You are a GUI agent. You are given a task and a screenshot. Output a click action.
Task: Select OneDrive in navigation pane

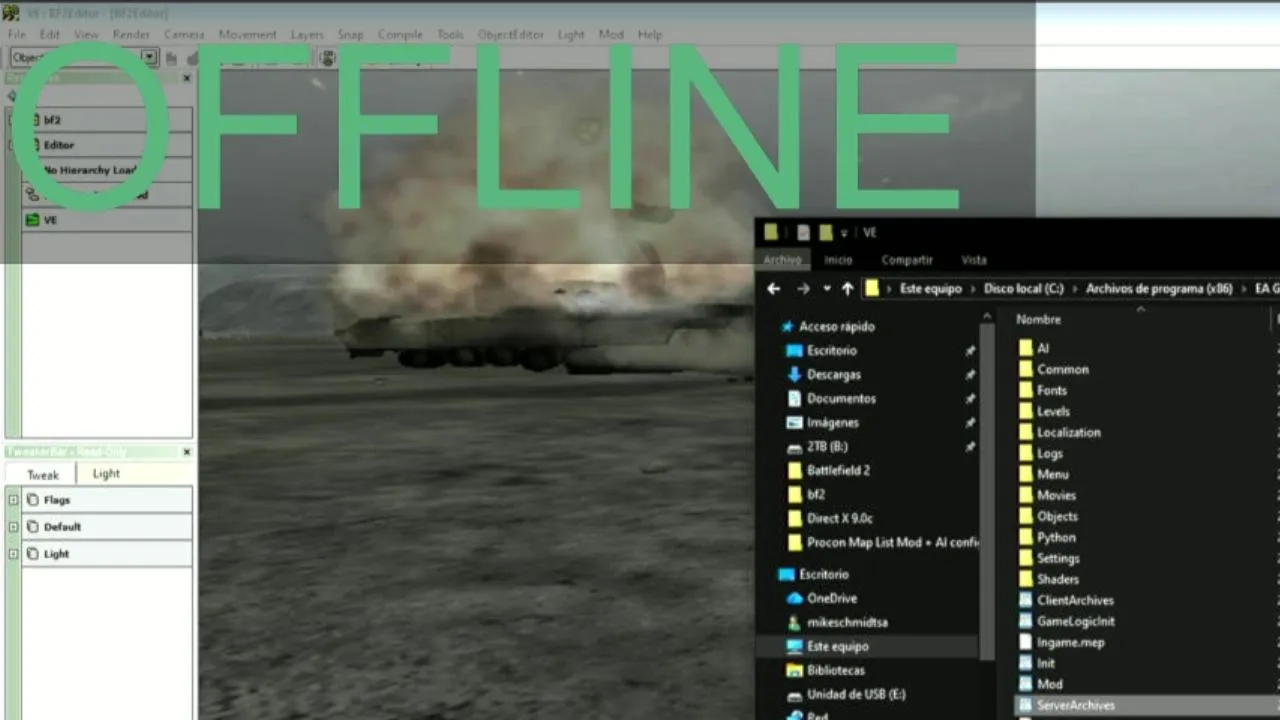832,599
